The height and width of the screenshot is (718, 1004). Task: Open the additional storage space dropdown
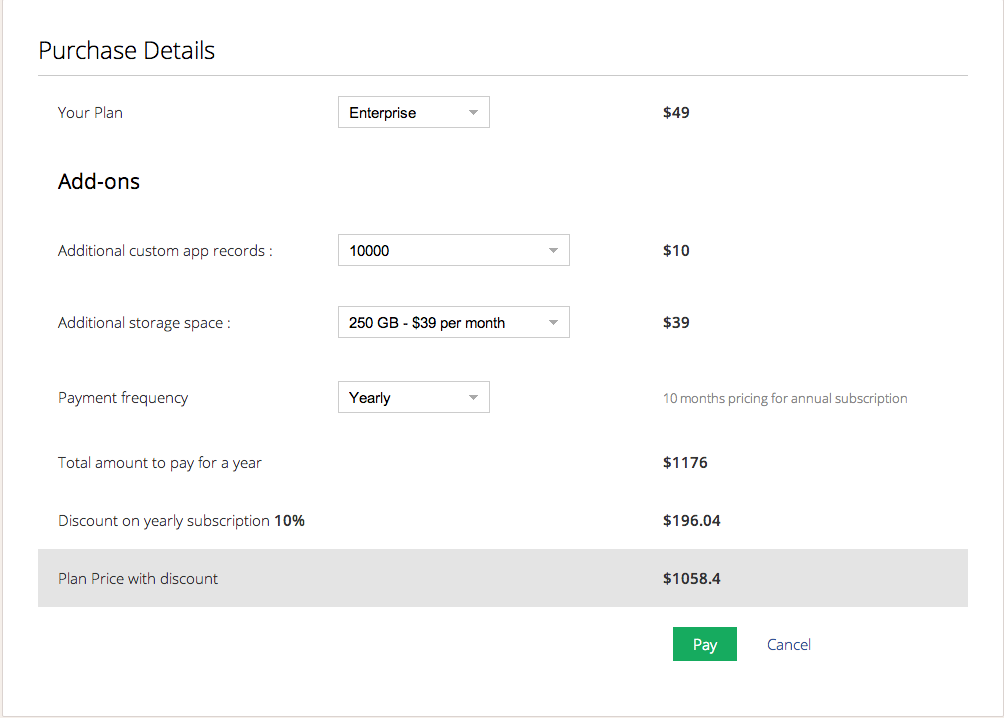[x=453, y=323]
